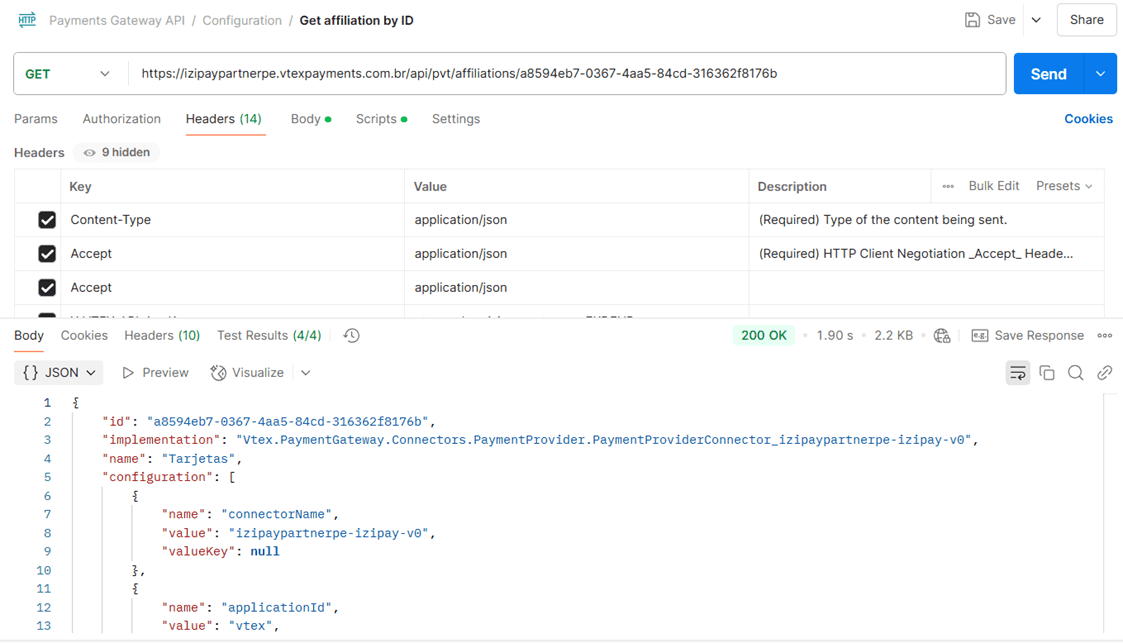Click the Share button
The height and width of the screenshot is (643, 1123).
(1086, 20)
